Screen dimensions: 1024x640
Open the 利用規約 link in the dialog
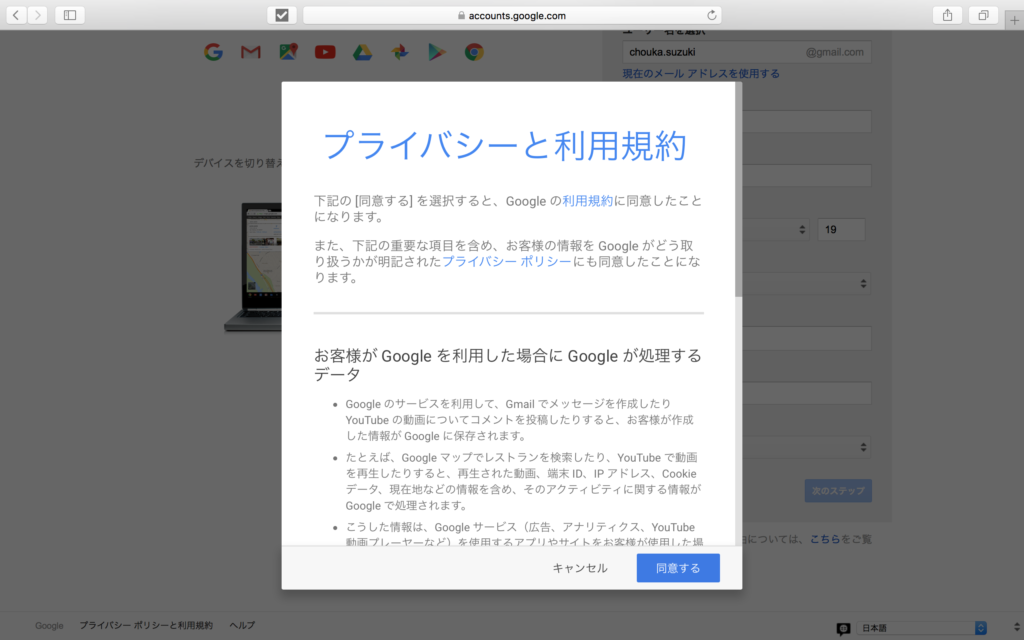588,201
